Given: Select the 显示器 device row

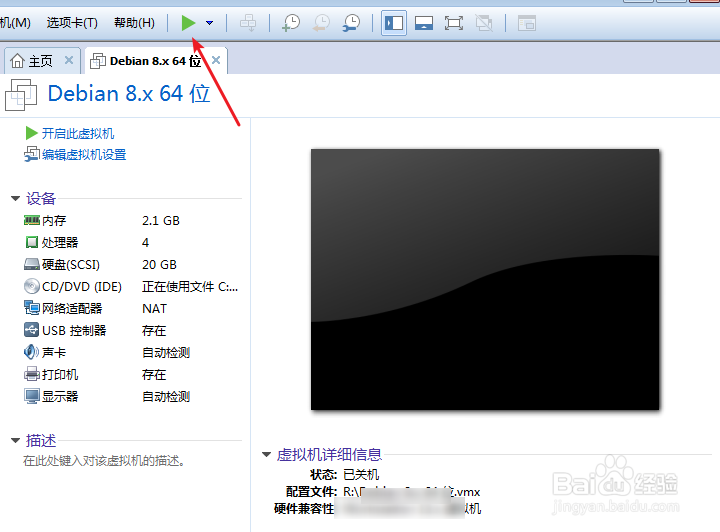Looking at the screenshot, I should tap(131, 397).
